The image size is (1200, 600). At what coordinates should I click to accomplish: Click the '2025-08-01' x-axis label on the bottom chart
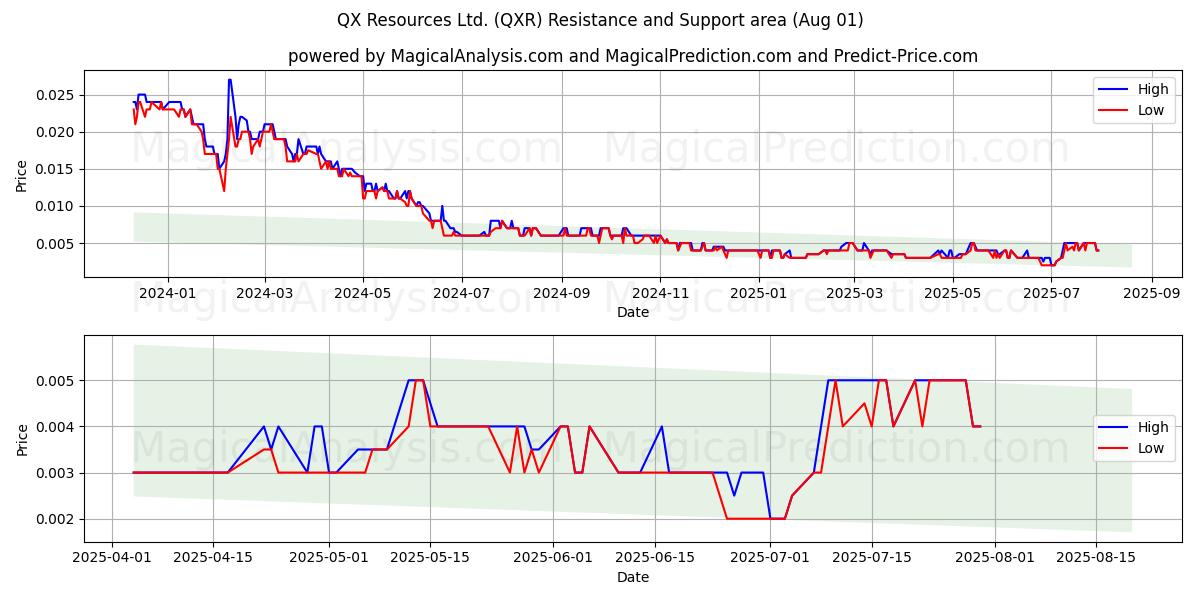point(996,558)
